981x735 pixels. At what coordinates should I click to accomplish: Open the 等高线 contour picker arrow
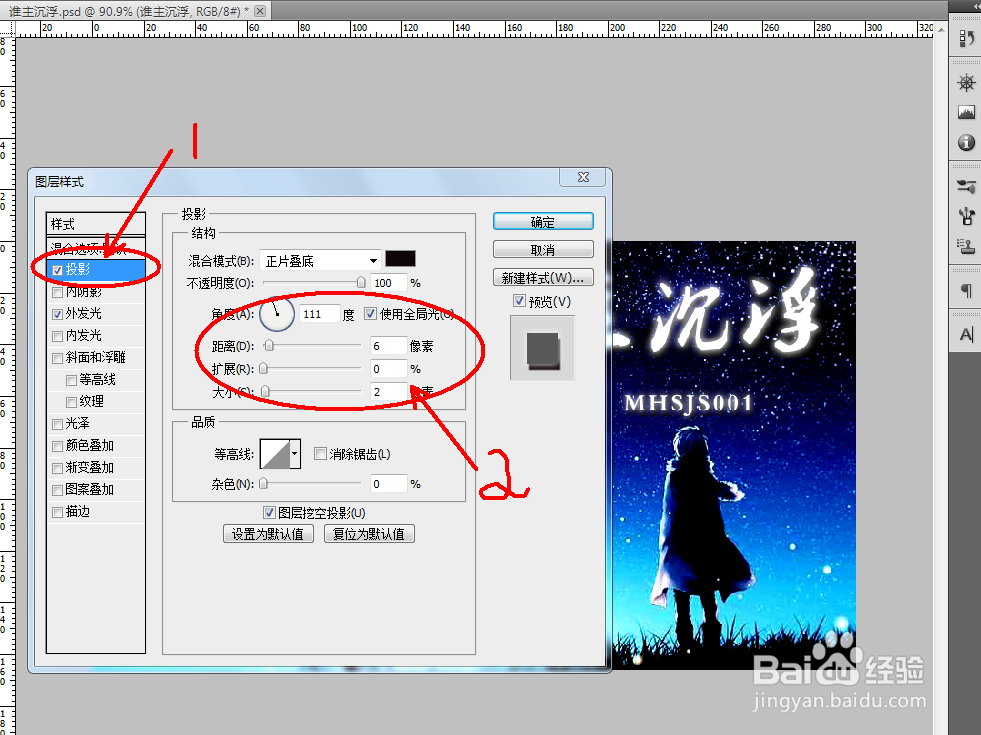[295, 454]
